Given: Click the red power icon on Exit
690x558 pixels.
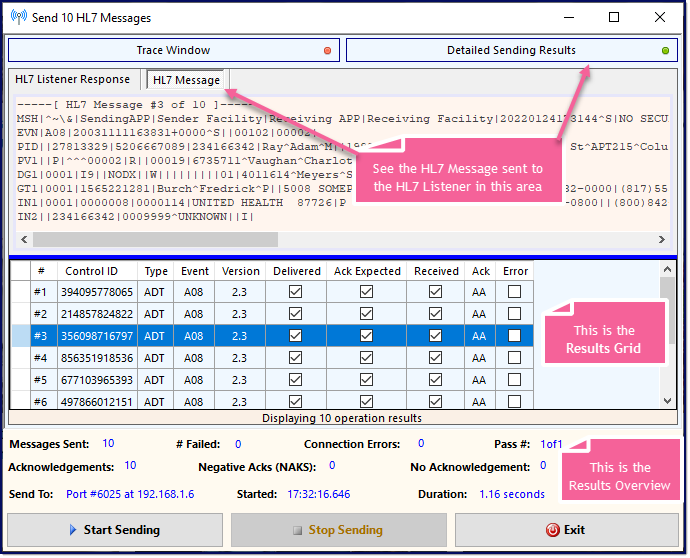Looking at the screenshot, I should coord(553,530).
